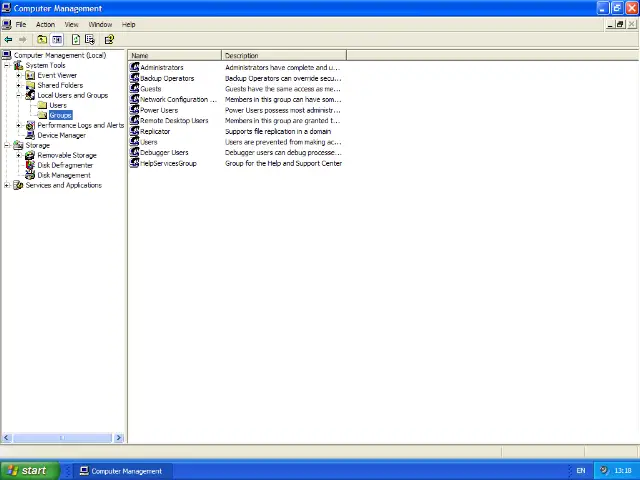Click the Users group icon in list
This screenshot has width=640, height=480.
tap(134, 141)
